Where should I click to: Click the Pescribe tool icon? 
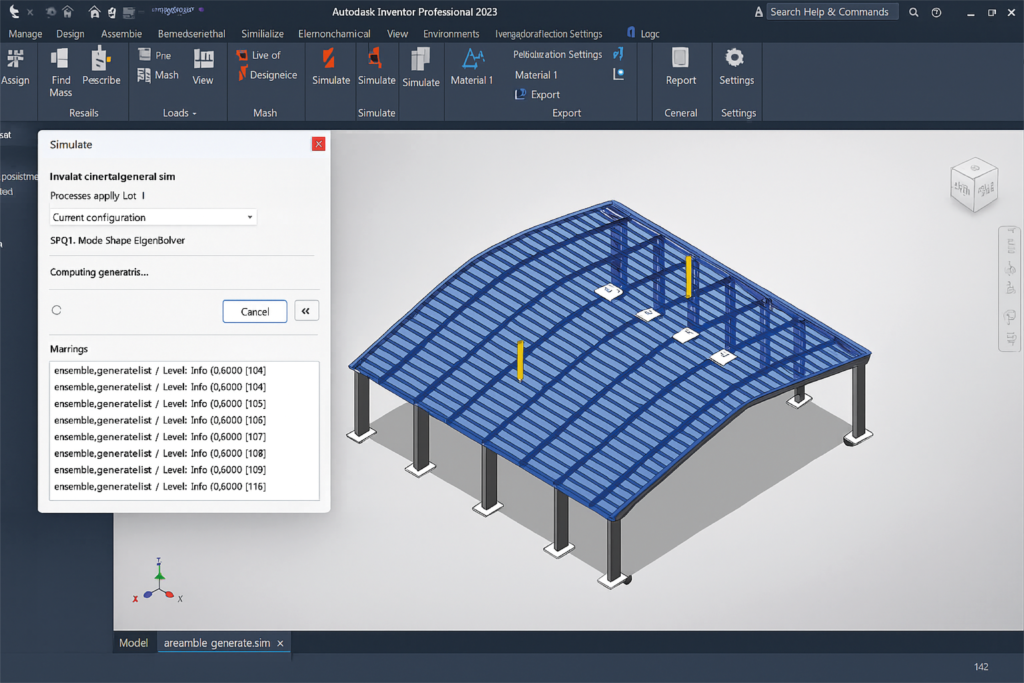(x=101, y=60)
